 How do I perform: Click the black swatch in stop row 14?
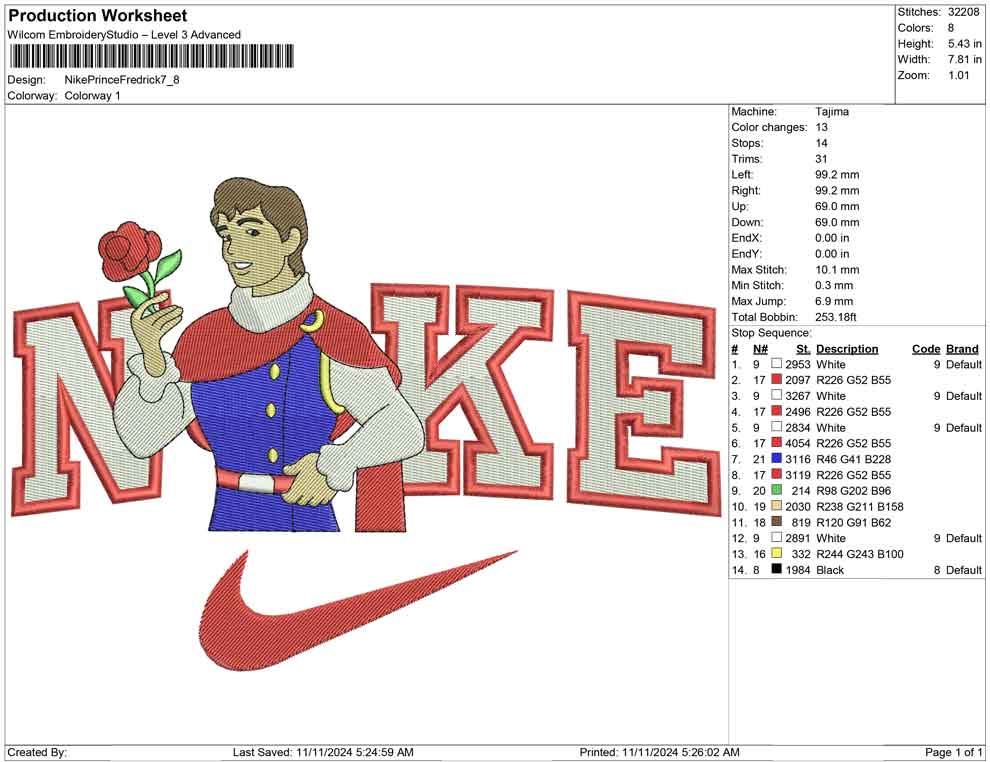(777, 569)
